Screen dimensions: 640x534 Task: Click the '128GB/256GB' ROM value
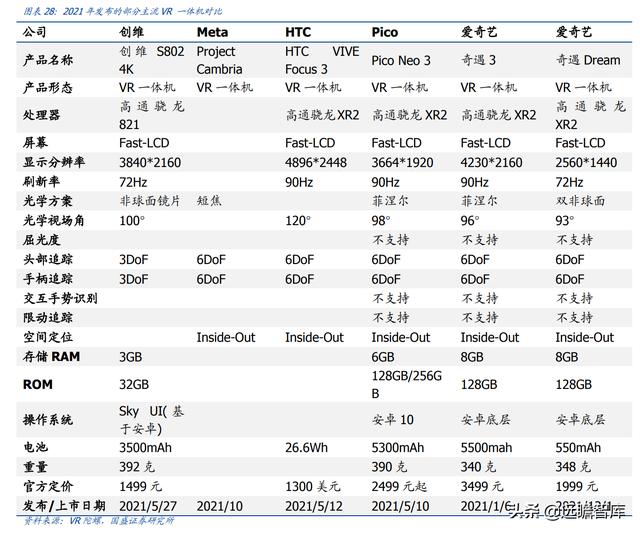407,385
